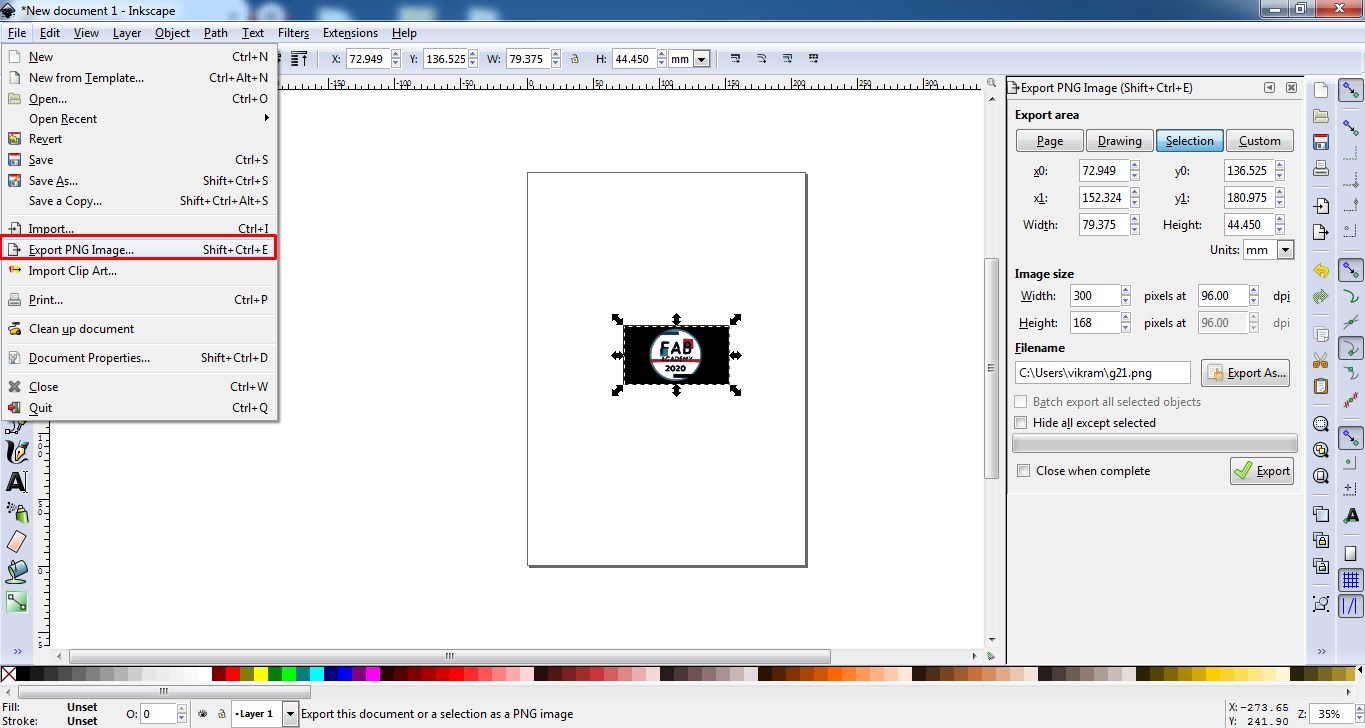Click the Print icon in the commands bar
The height and width of the screenshot is (728, 1365).
tap(1321, 167)
